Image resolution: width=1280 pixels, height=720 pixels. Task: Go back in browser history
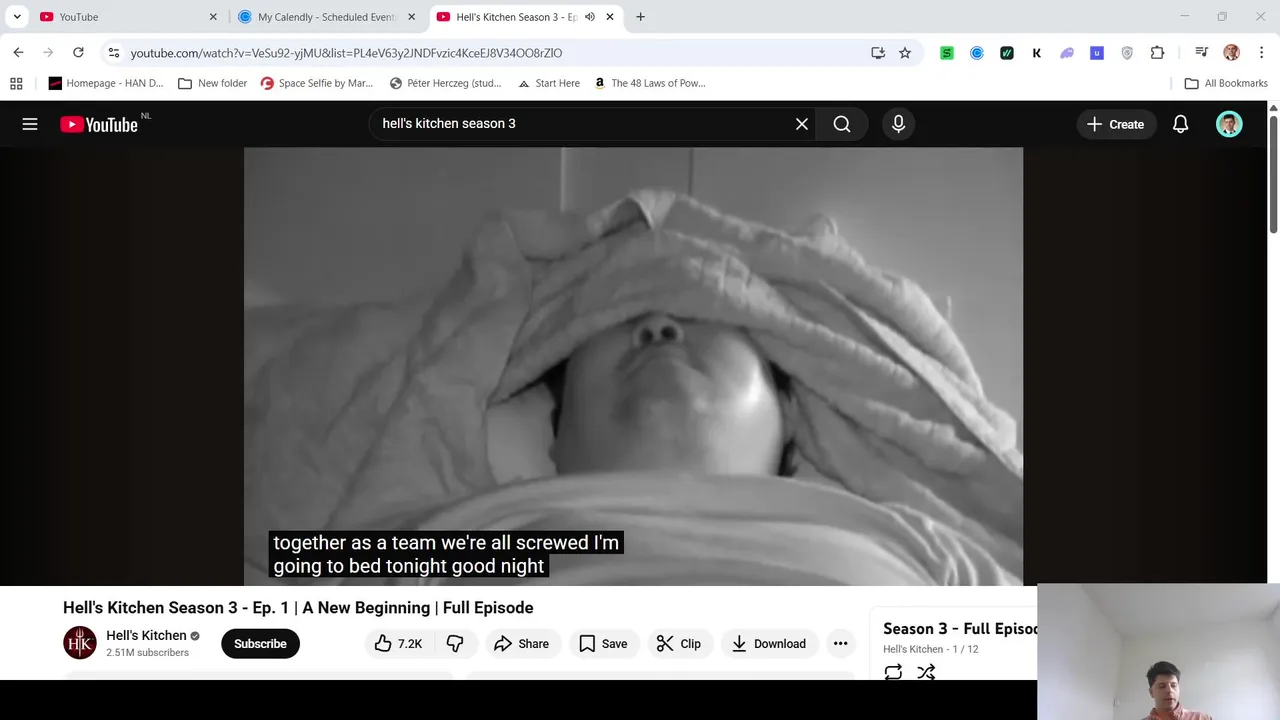[18, 53]
